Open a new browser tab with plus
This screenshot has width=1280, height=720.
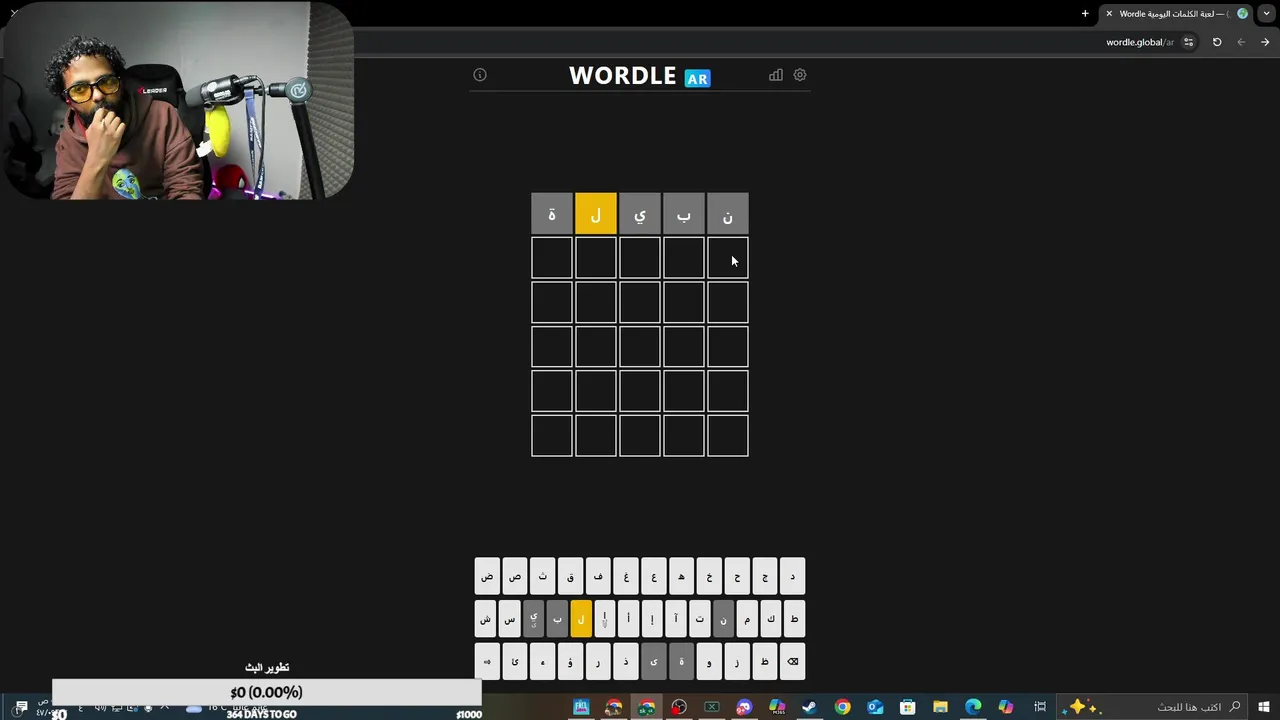[x=1085, y=14]
